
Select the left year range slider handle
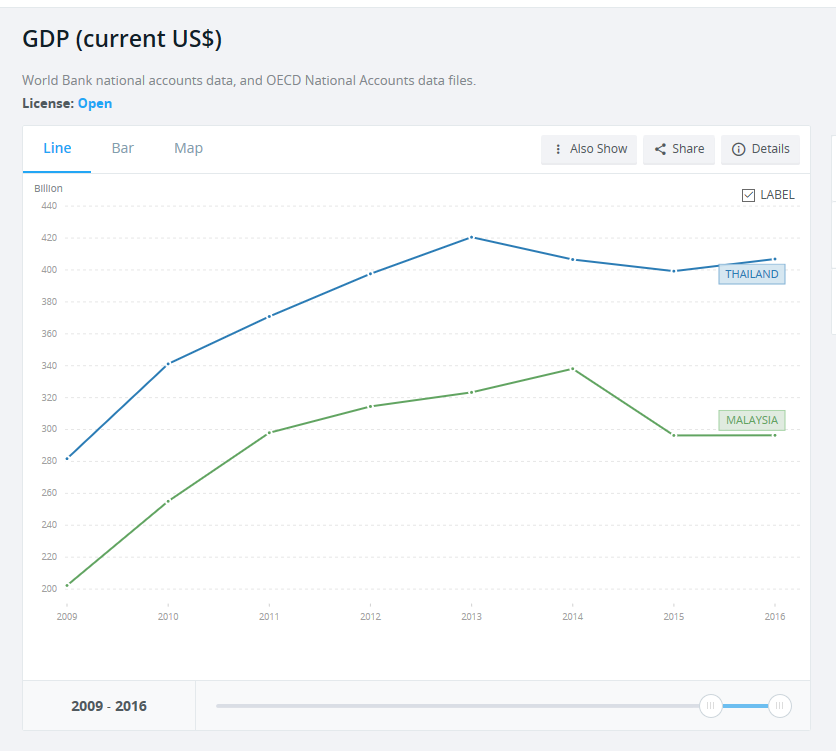[x=711, y=706]
